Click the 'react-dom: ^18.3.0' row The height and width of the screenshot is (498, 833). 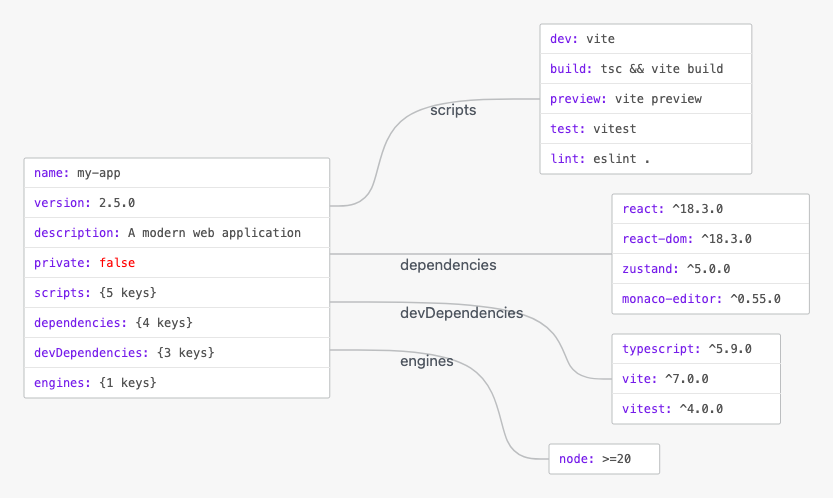click(x=711, y=239)
